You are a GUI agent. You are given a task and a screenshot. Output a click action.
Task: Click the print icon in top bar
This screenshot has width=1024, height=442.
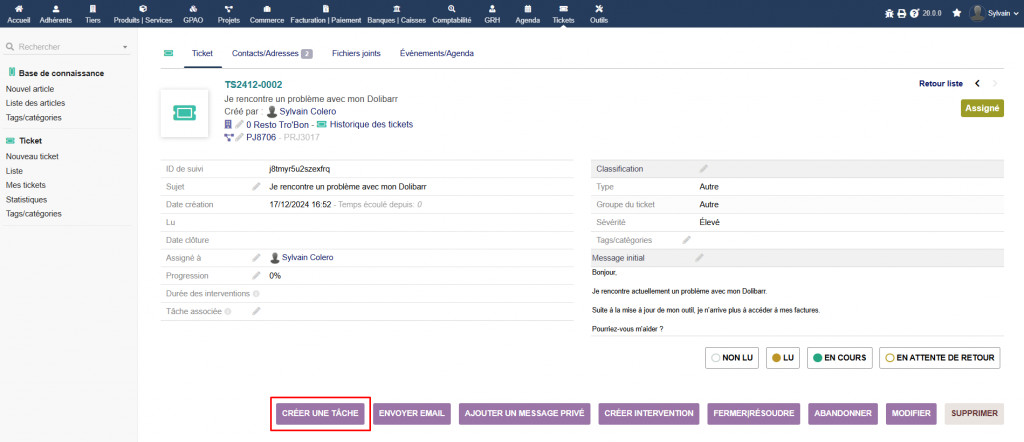coord(901,13)
